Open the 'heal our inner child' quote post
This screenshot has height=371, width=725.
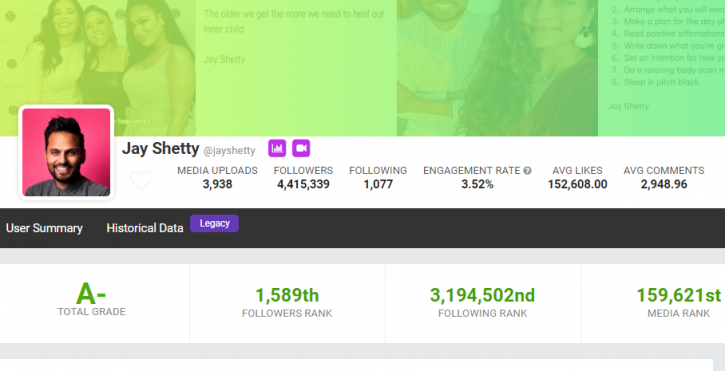click(x=296, y=68)
